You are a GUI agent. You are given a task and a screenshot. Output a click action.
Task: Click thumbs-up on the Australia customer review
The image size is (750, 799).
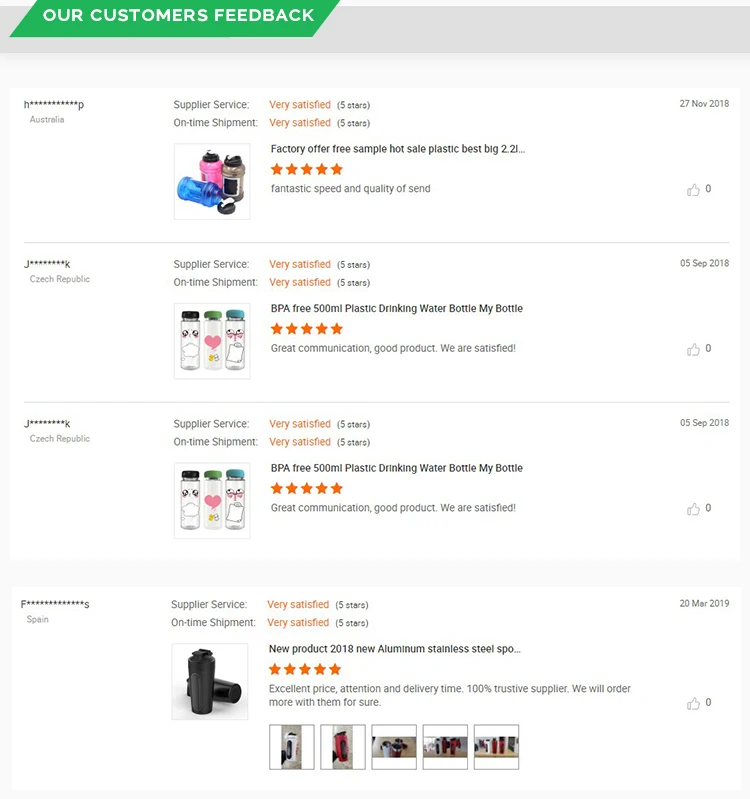[x=693, y=189]
